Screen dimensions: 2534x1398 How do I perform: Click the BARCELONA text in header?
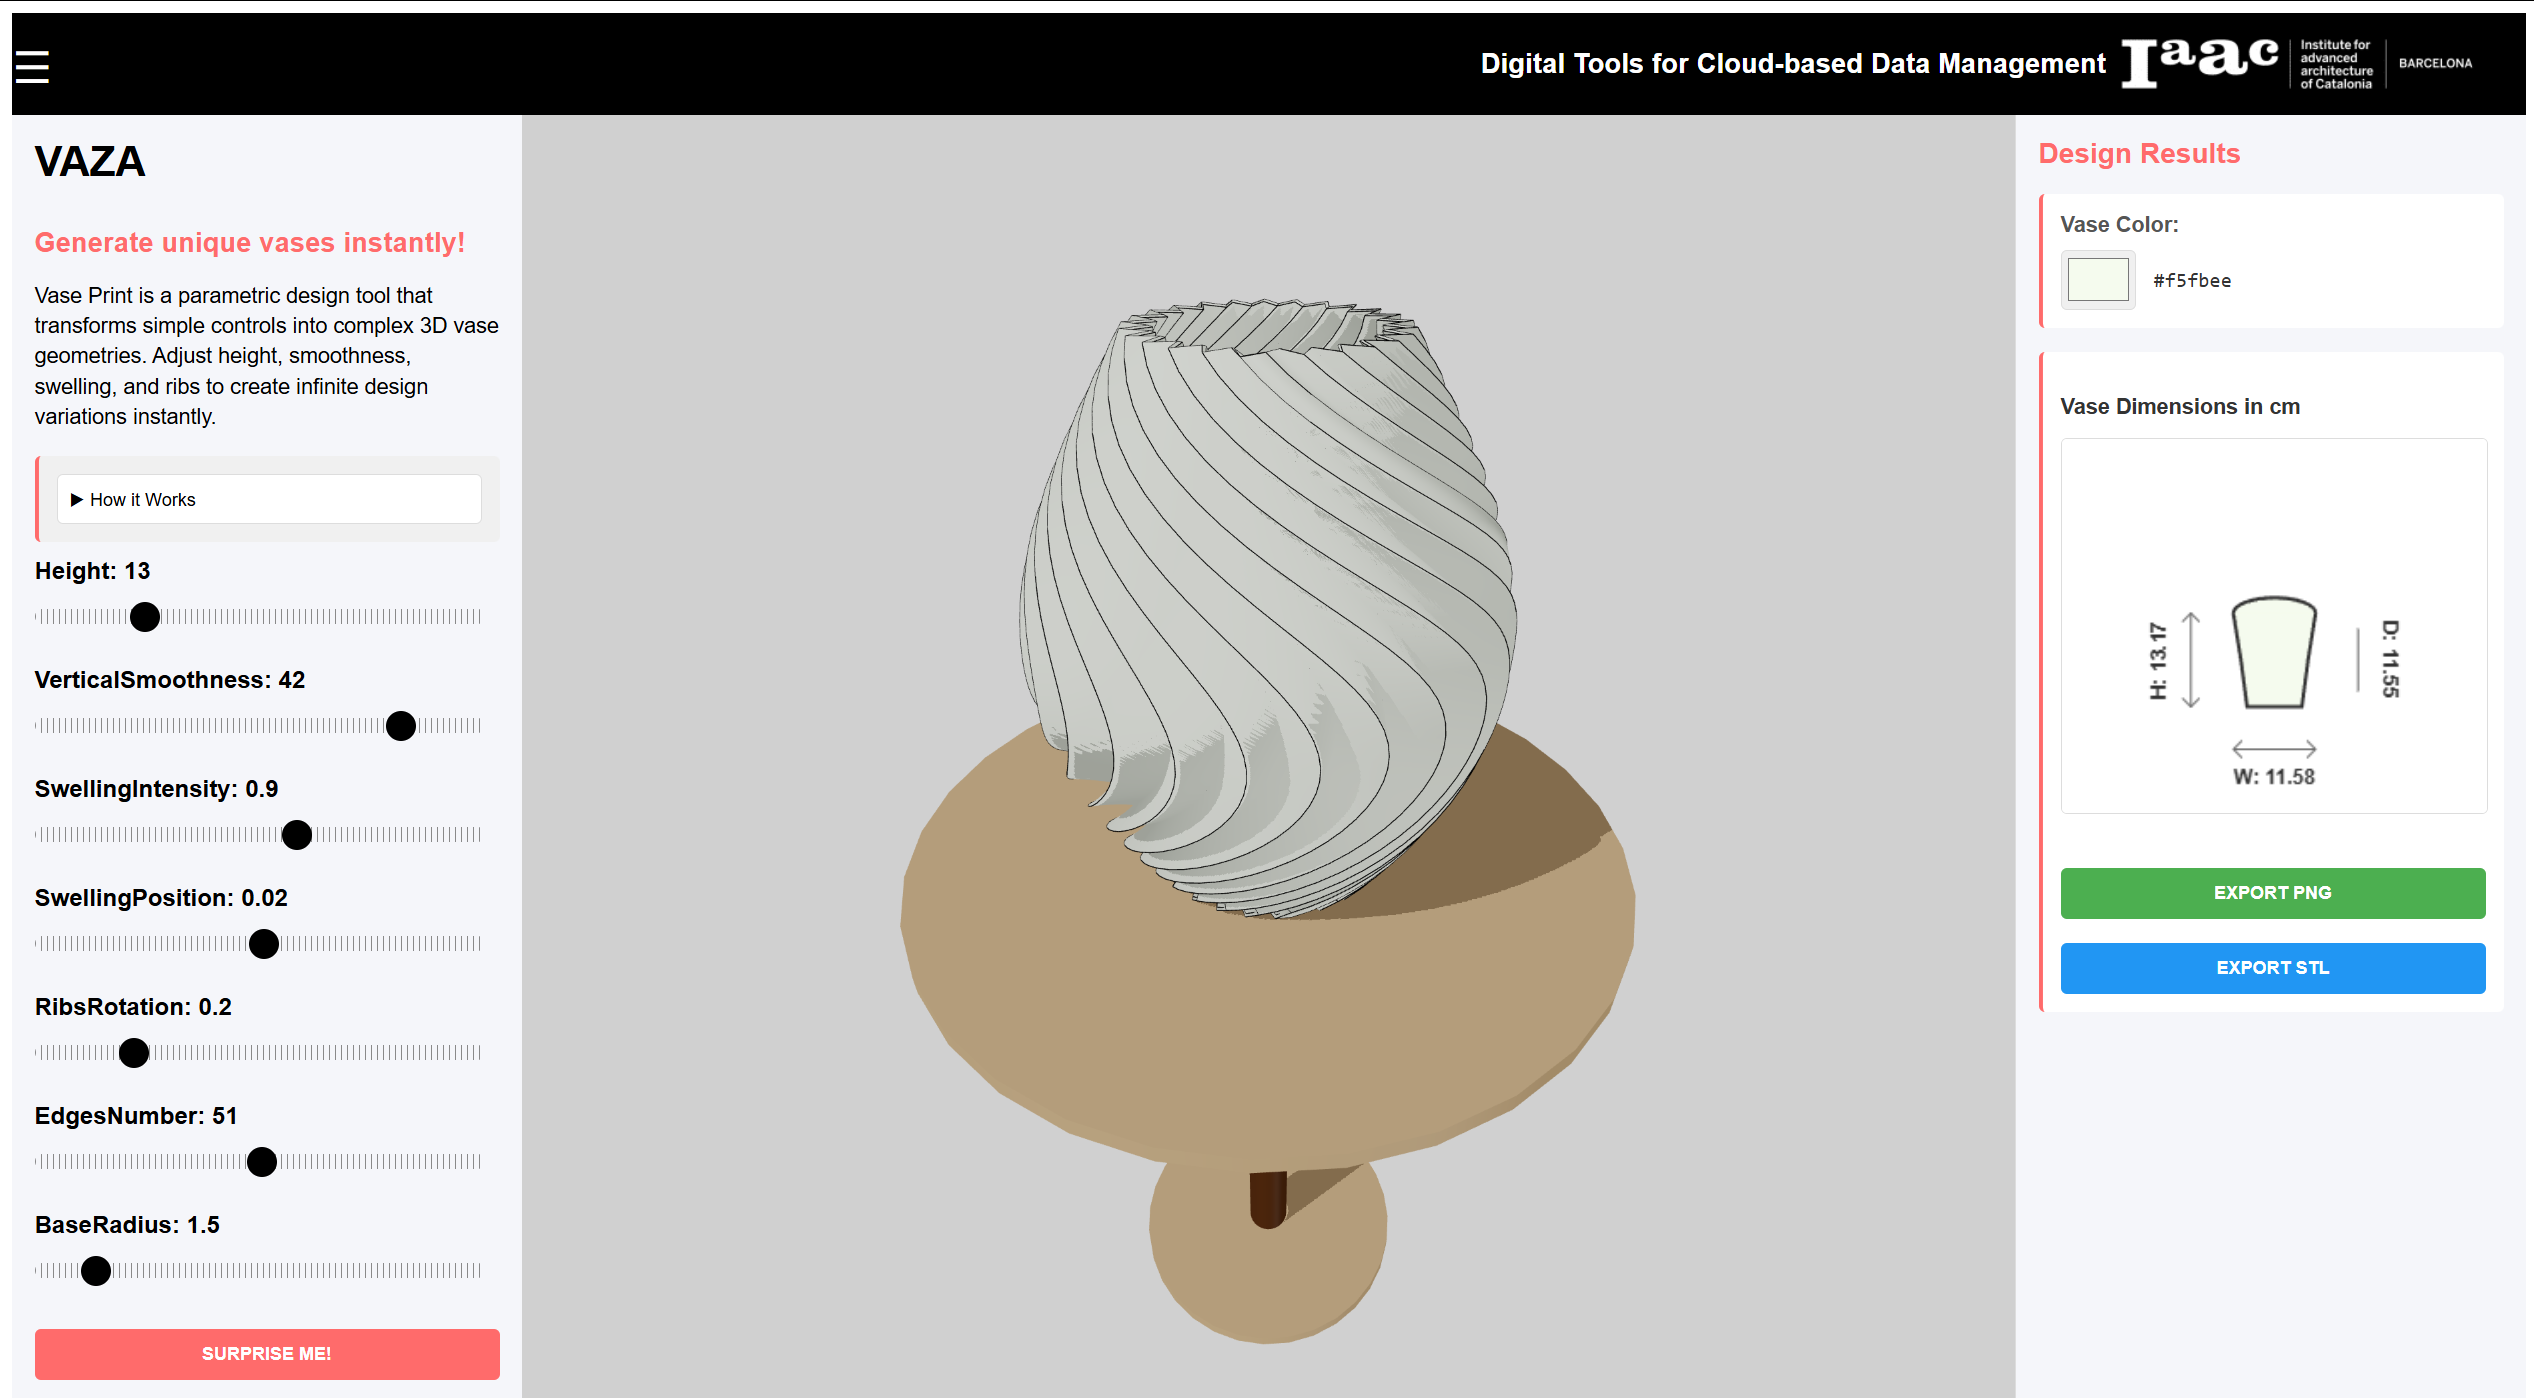click(x=2435, y=63)
